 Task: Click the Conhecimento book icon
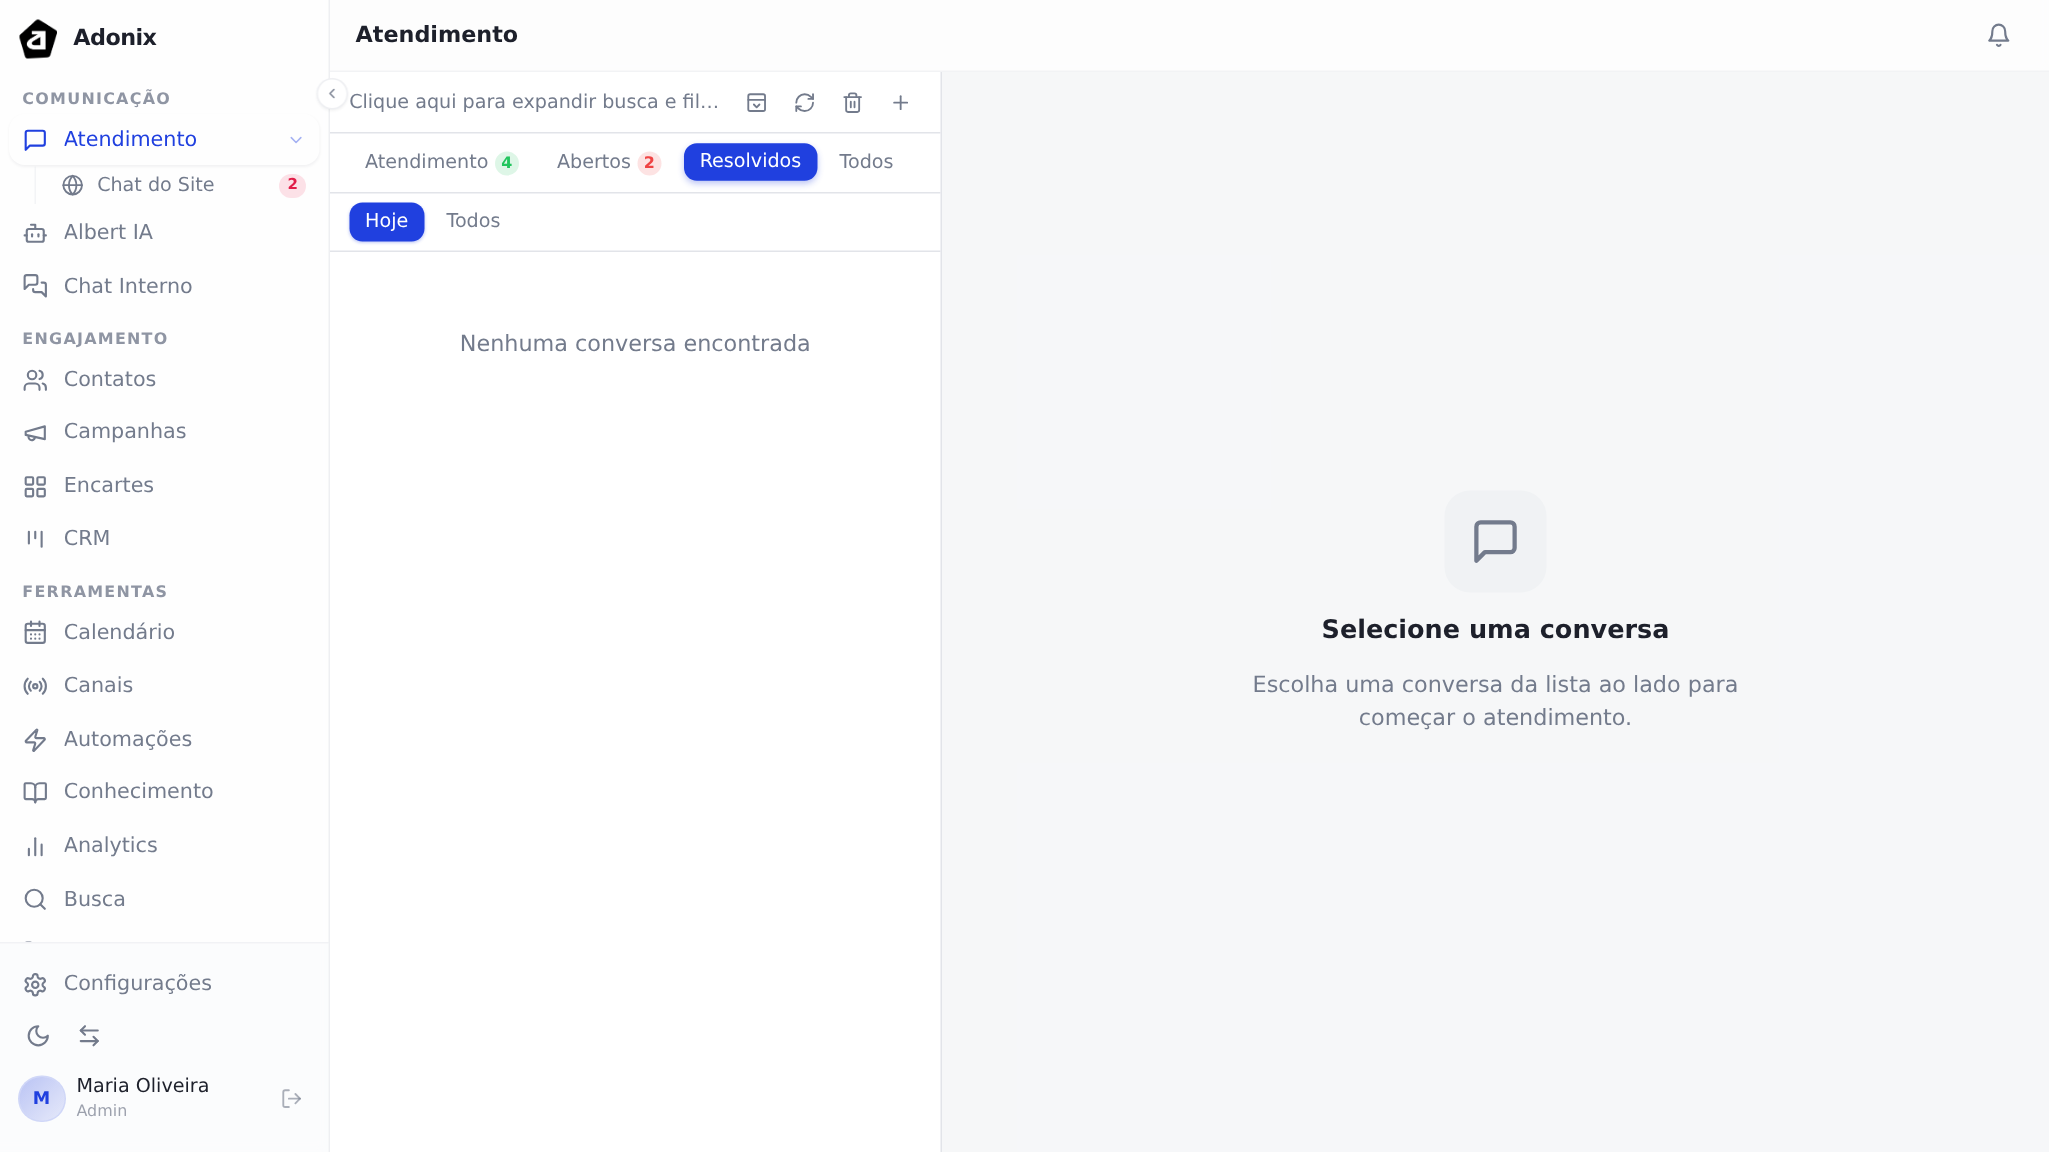[35, 793]
